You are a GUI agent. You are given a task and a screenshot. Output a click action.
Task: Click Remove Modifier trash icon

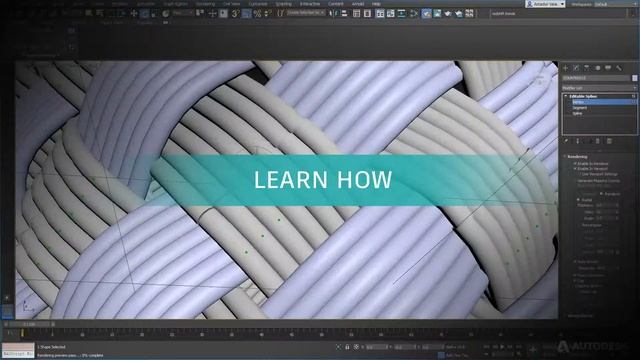tap(598, 141)
